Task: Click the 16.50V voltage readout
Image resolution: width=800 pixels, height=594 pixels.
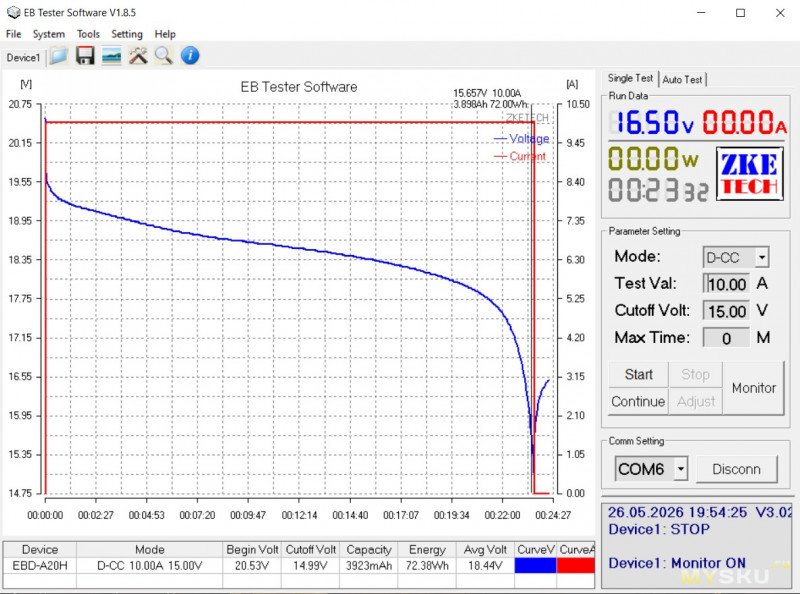Action: point(652,122)
